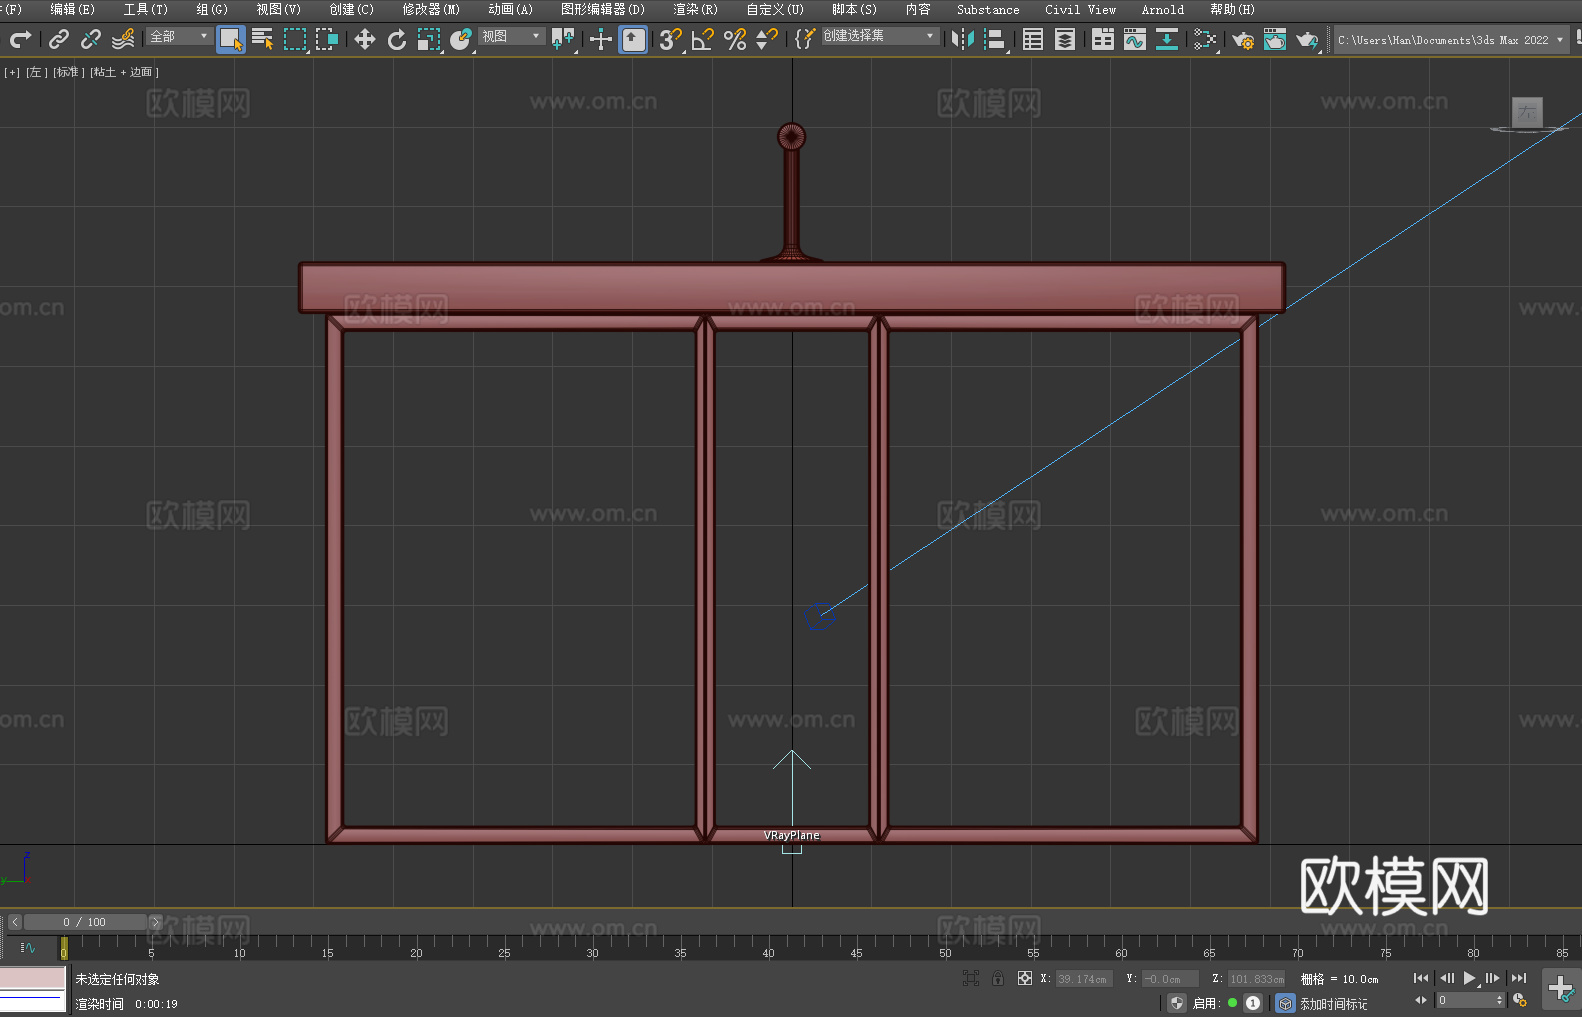Screen dimensions: 1582x1017
Task: Select the Bind to Space Warp tool
Action: click(123, 39)
